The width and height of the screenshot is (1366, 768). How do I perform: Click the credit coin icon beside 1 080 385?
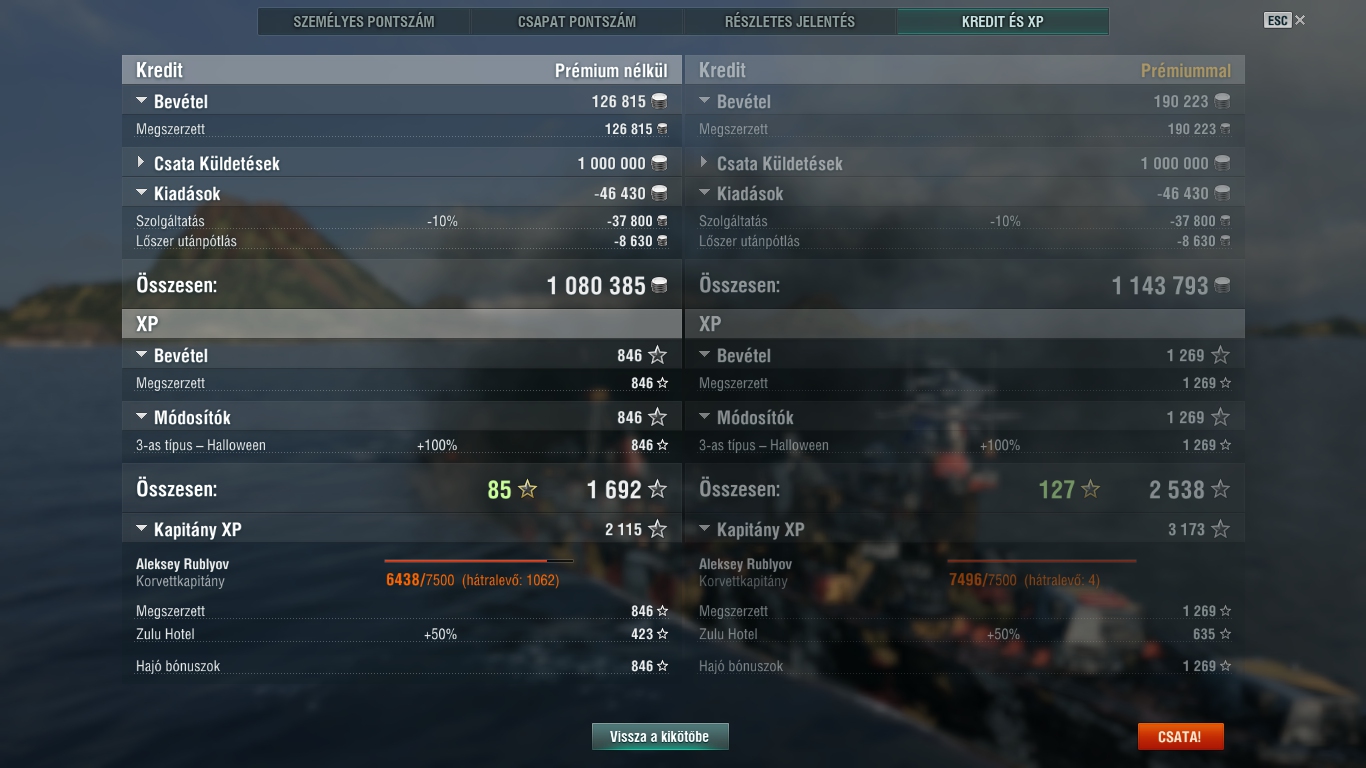659,286
